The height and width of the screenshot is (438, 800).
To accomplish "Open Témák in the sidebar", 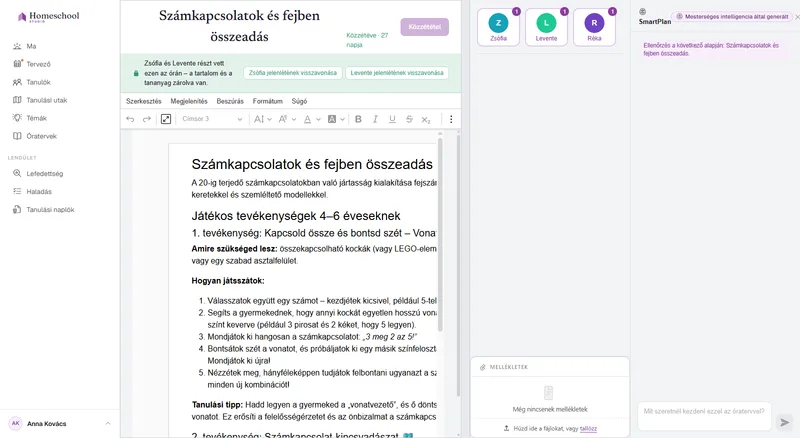I will point(36,118).
